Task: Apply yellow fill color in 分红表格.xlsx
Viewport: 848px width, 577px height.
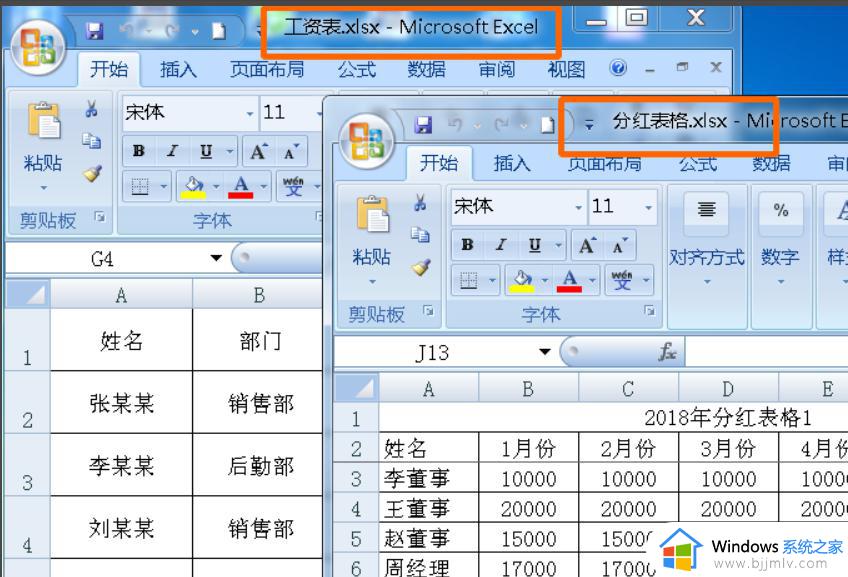Action: [521, 280]
